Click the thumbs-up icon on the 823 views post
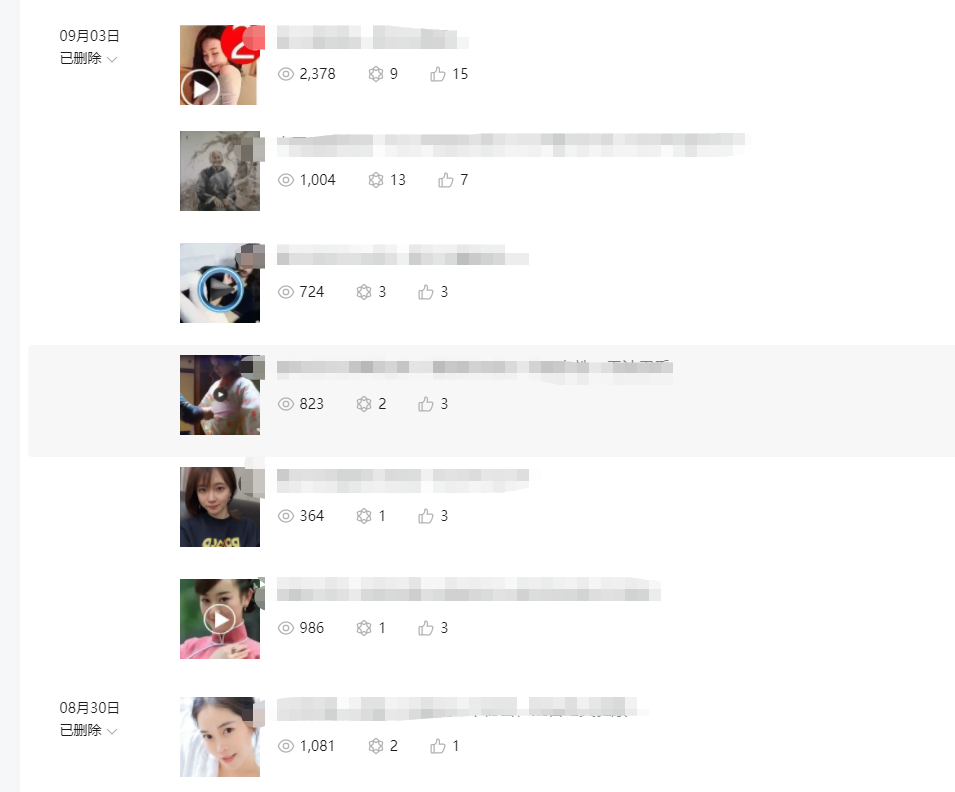The width and height of the screenshot is (955, 792). [x=425, y=405]
